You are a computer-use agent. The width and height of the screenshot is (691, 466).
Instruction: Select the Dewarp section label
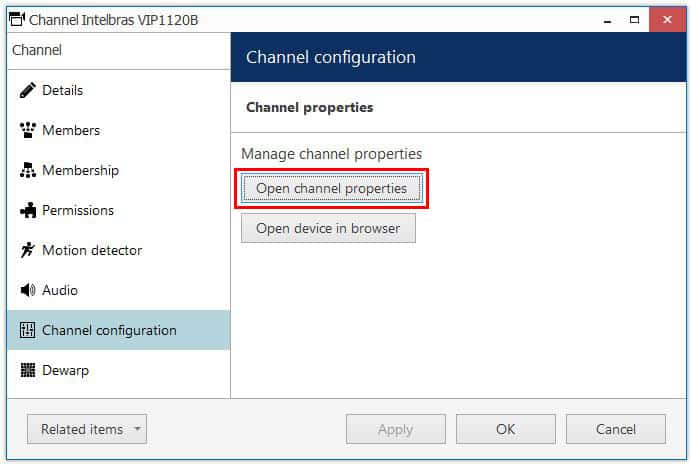point(65,371)
